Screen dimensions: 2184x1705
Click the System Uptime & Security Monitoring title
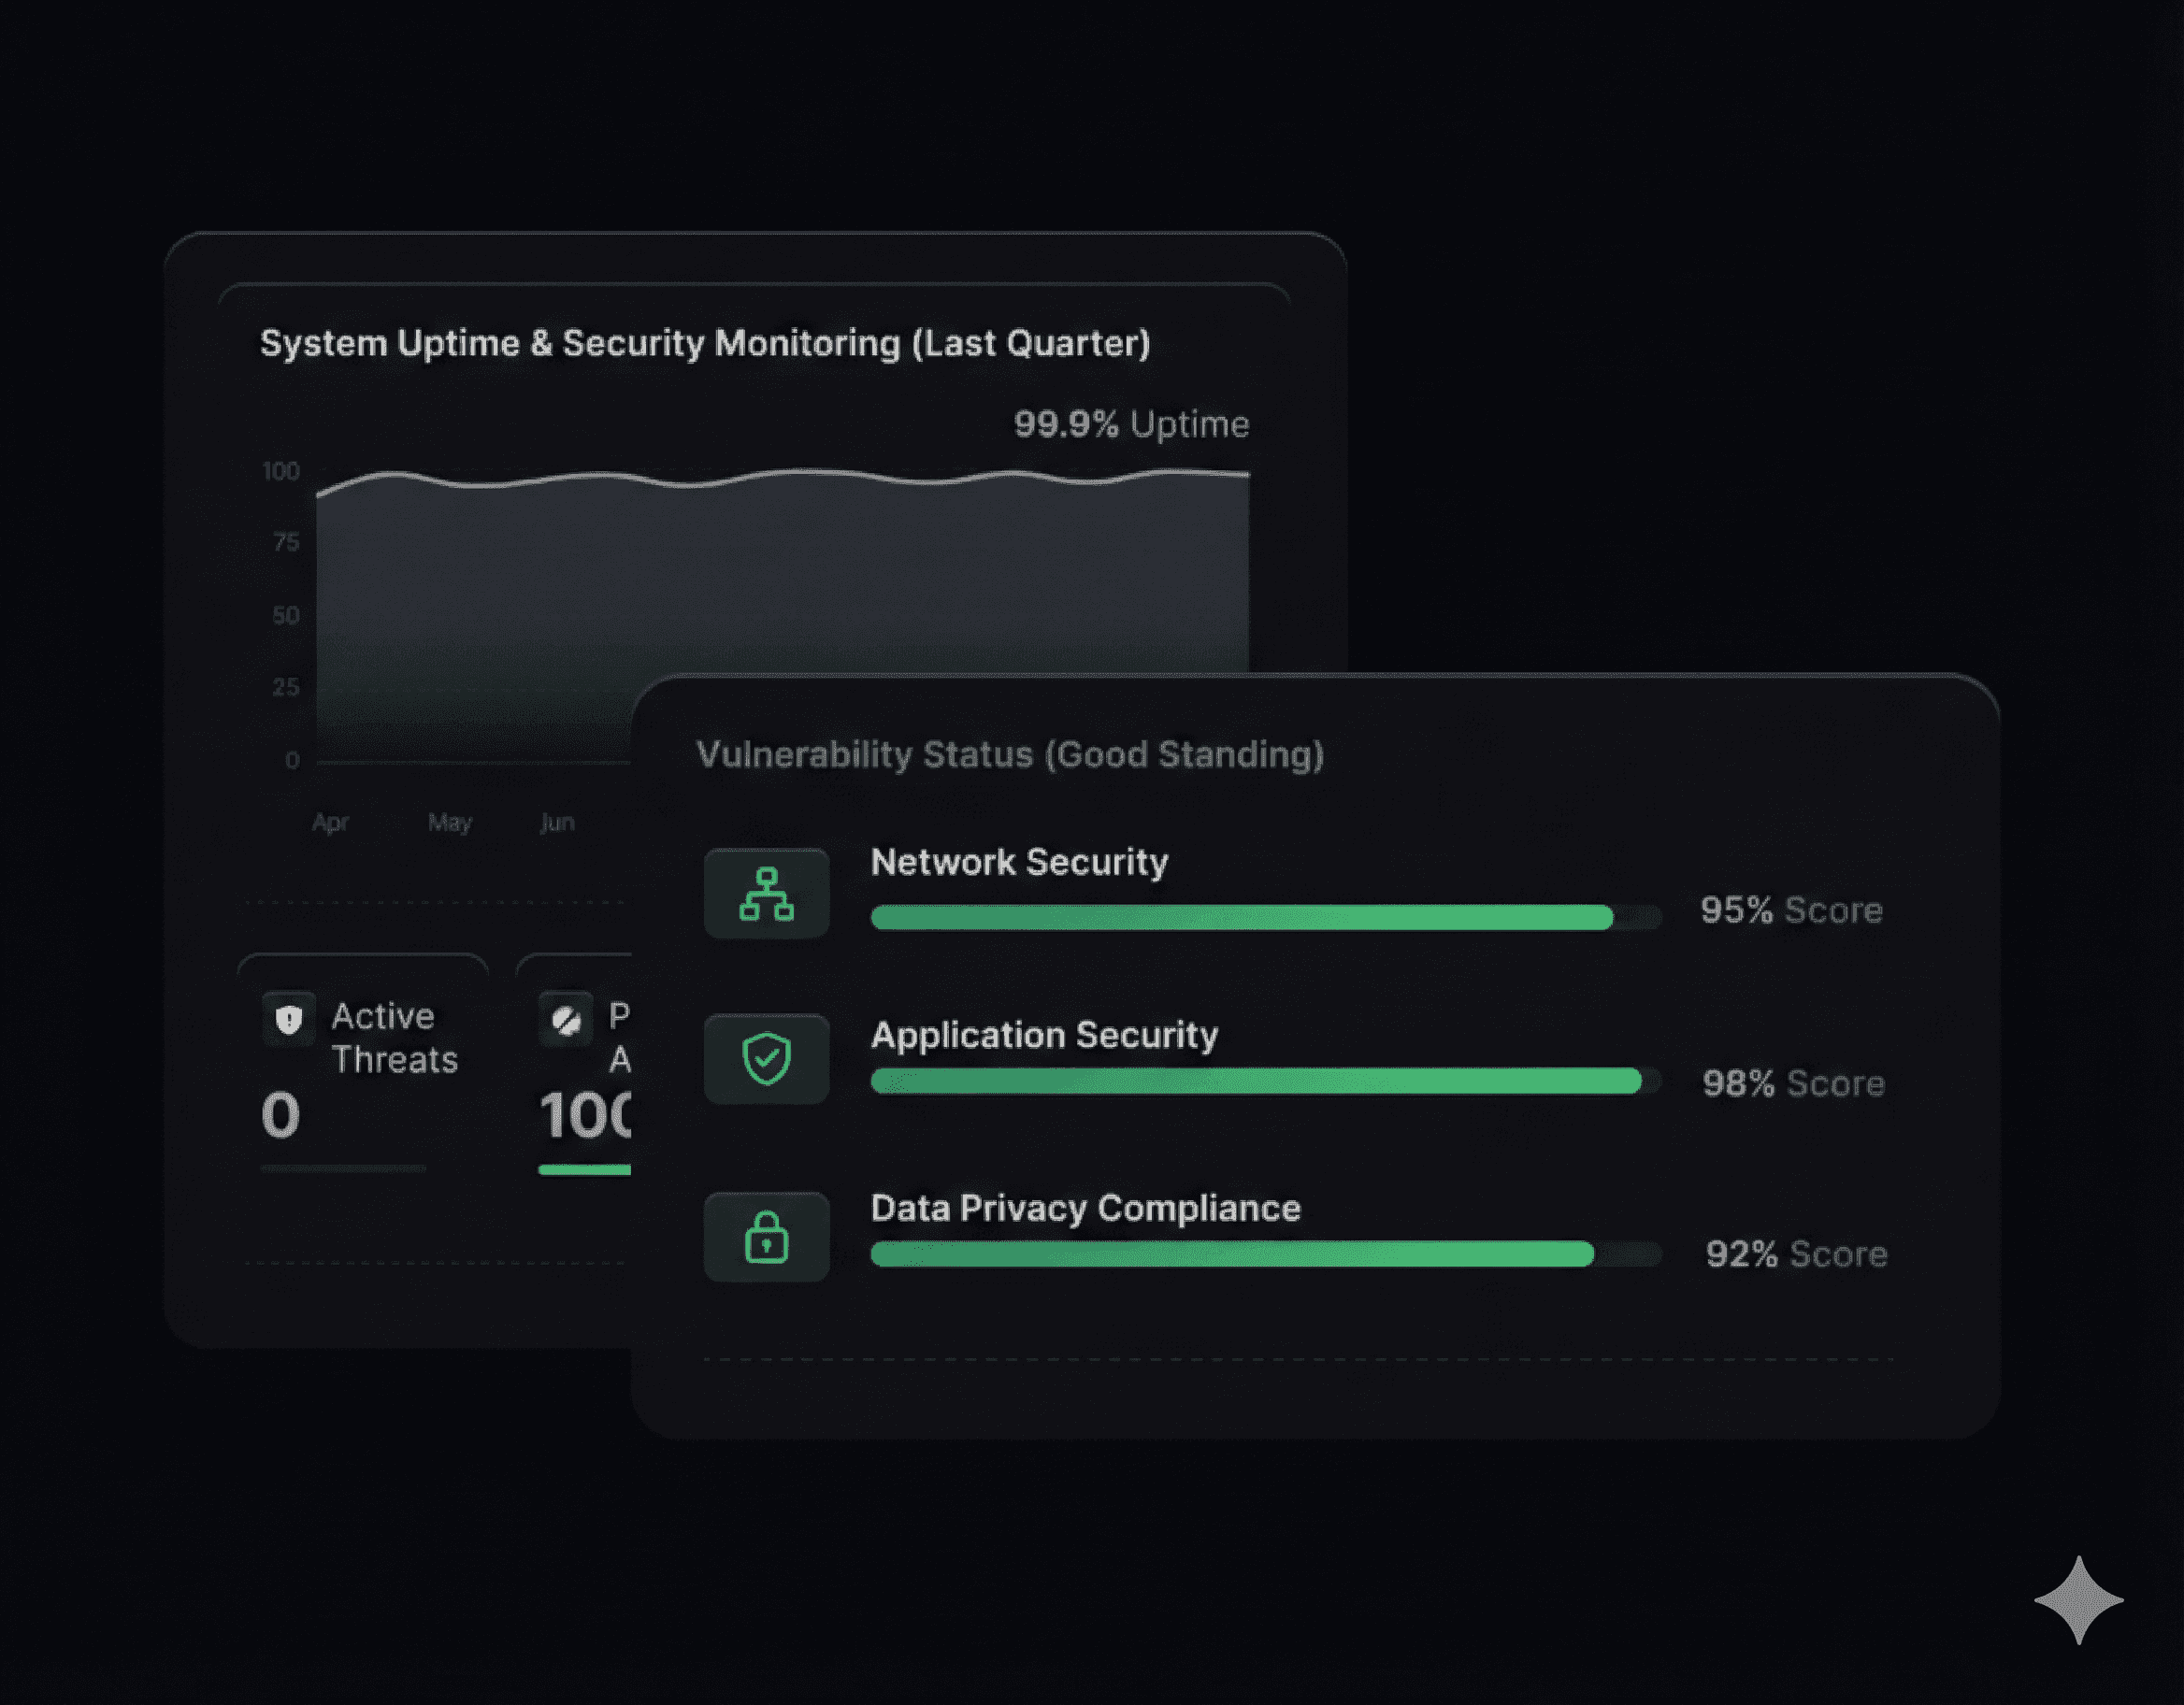coord(705,343)
